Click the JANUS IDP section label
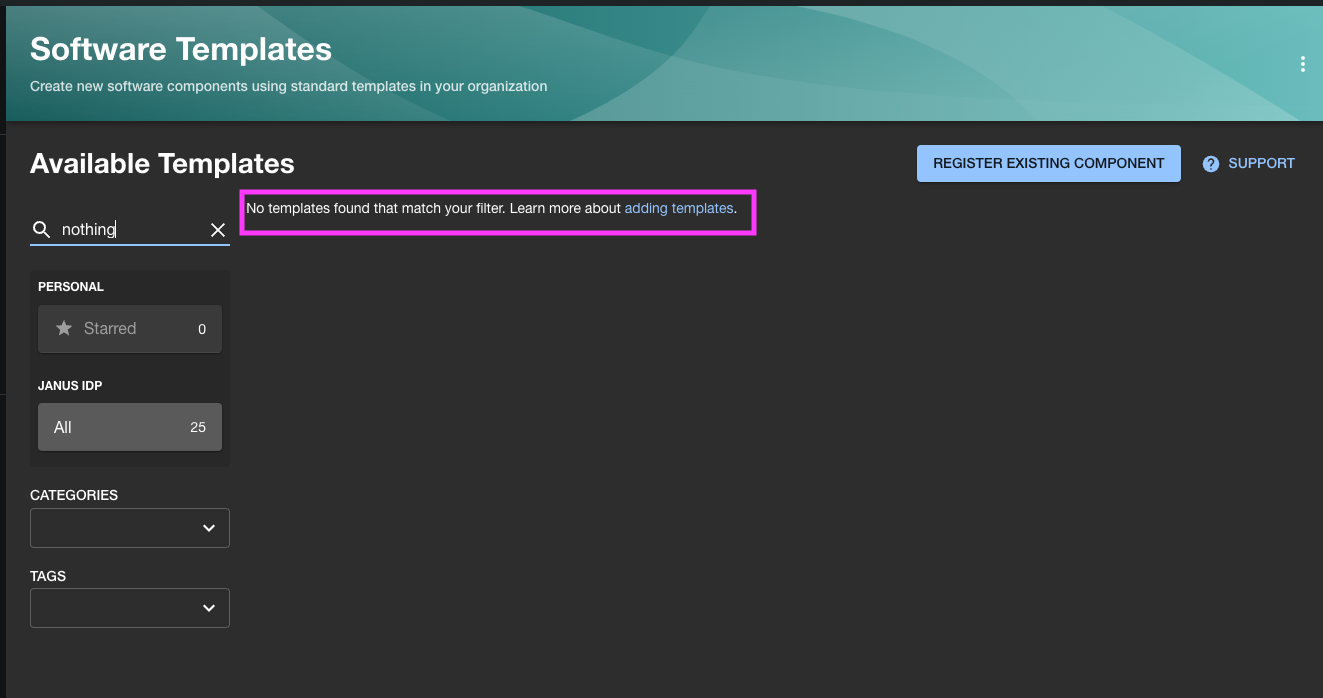 pyautogui.click(x=70, y=385)
